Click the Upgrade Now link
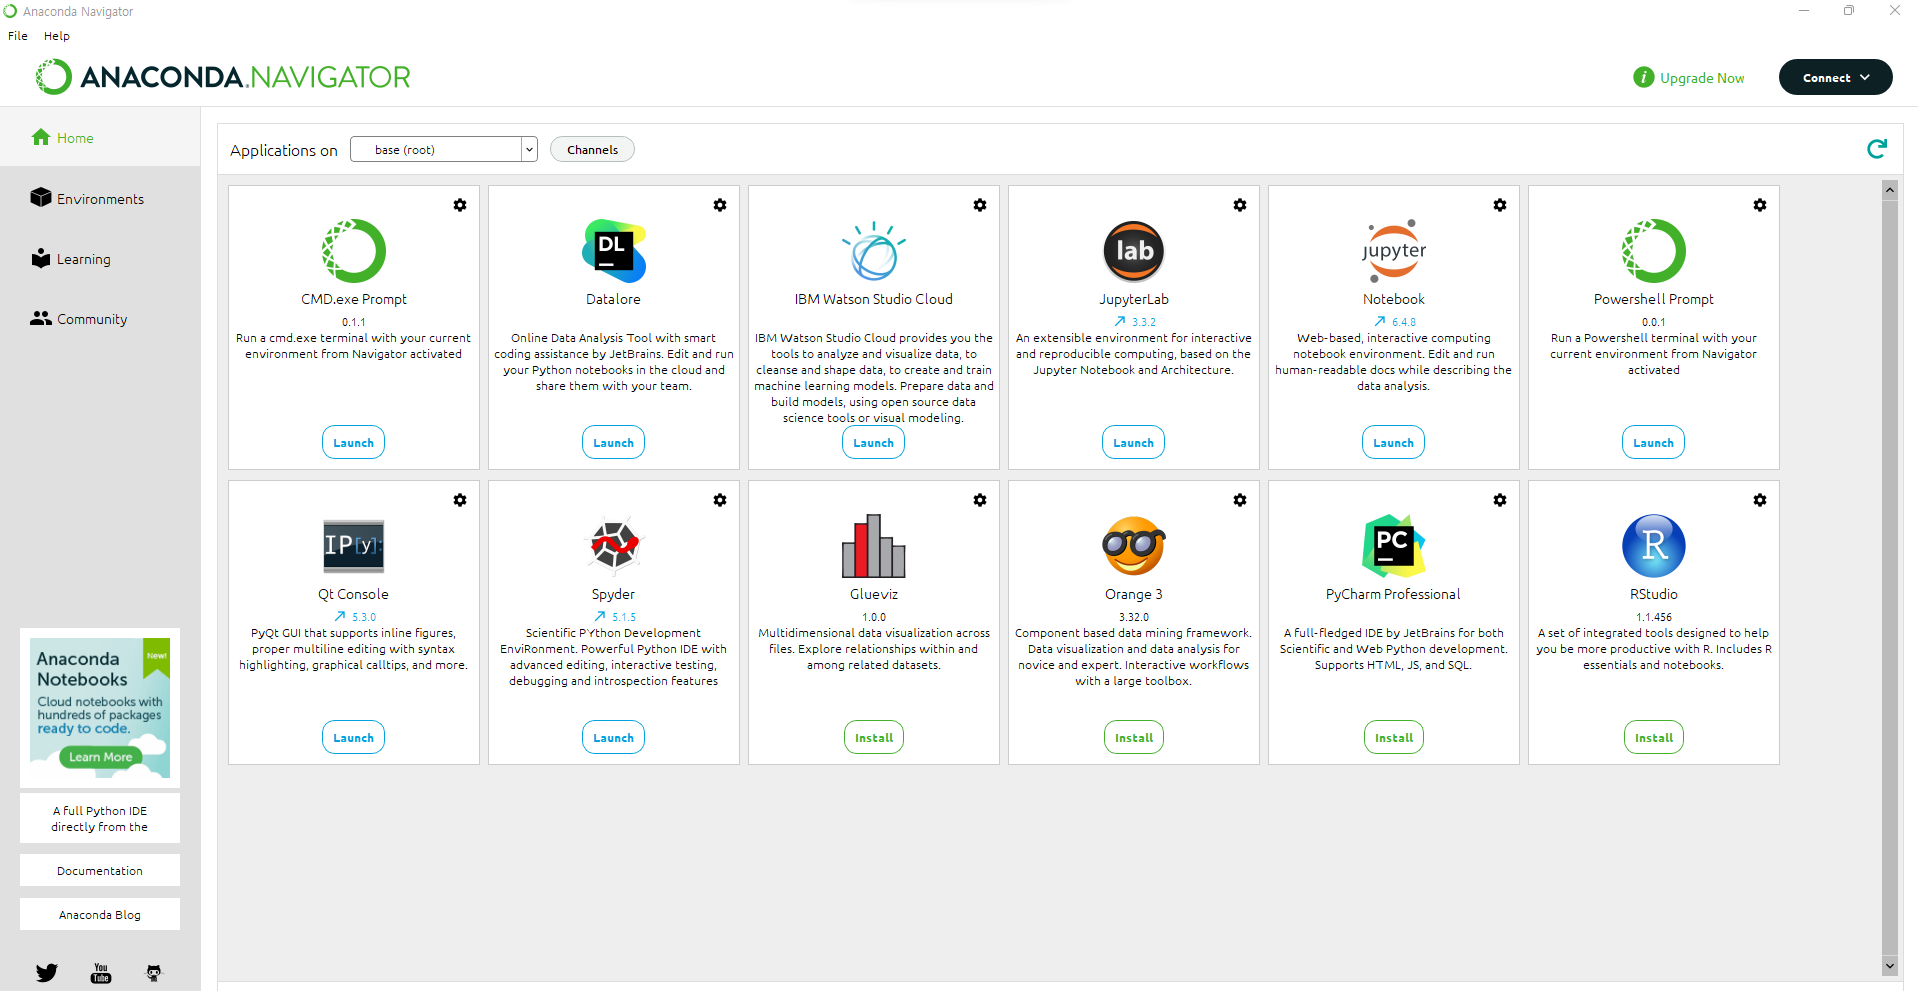 1702,78
